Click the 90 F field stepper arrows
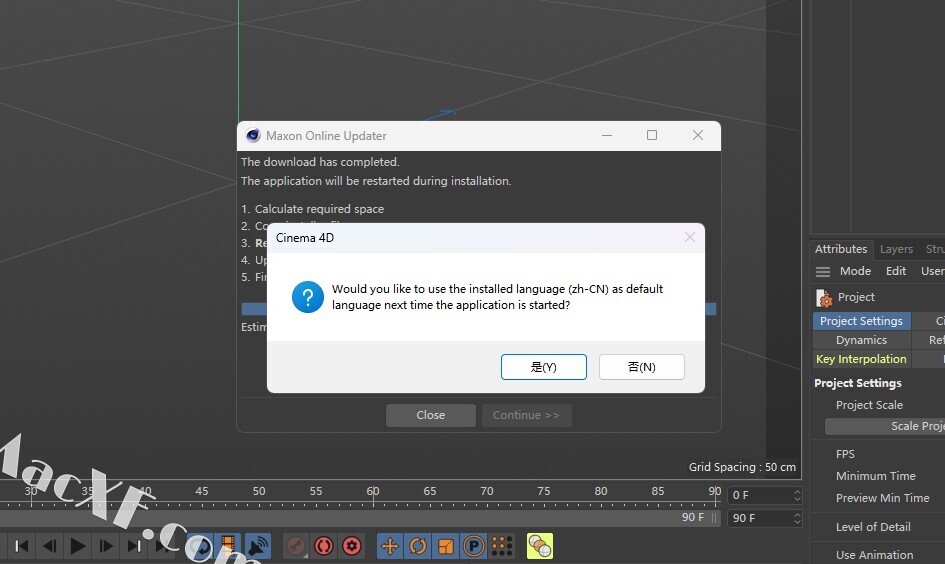Screen dimensions: 945x564 click(x=797, y=518)
